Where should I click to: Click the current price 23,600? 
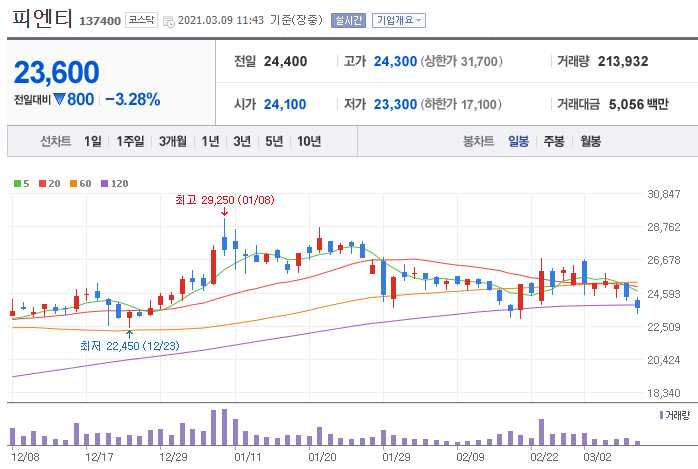(x=57, y=72)
